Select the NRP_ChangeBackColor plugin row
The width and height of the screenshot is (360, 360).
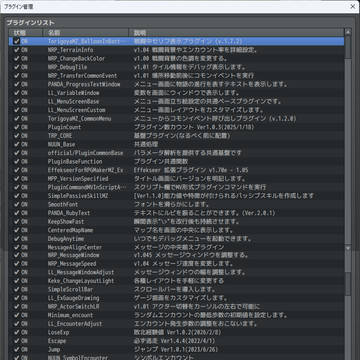click(177, 59)
